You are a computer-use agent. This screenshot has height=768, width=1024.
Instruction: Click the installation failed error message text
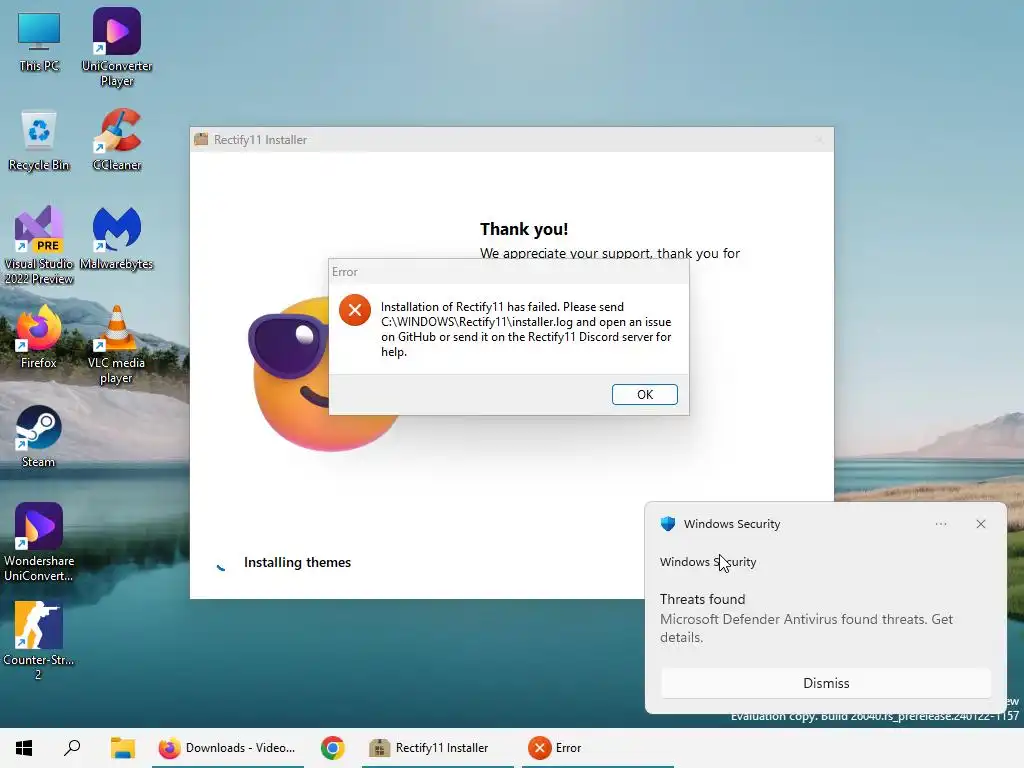[x=526, y=329]
